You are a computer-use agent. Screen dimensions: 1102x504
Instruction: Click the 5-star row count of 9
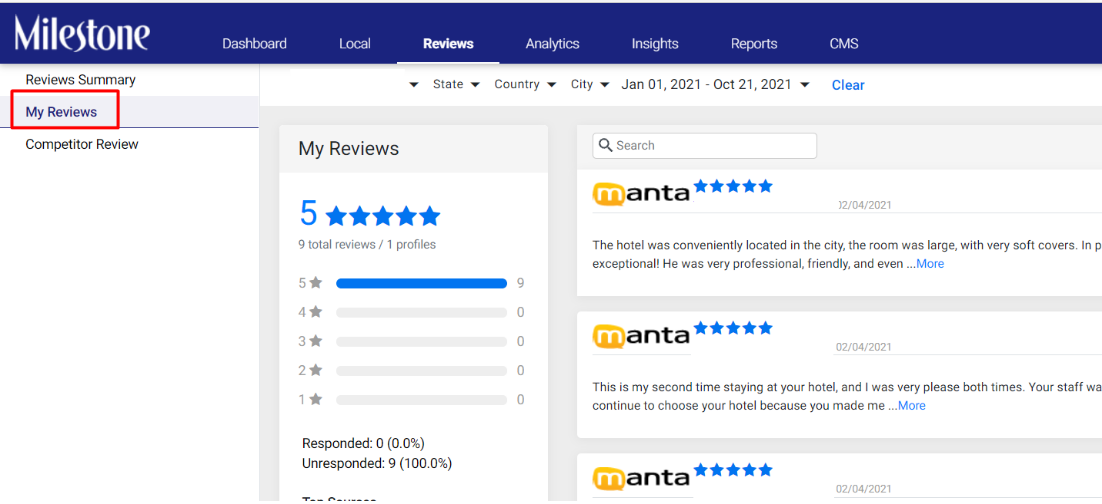[520, 283]
